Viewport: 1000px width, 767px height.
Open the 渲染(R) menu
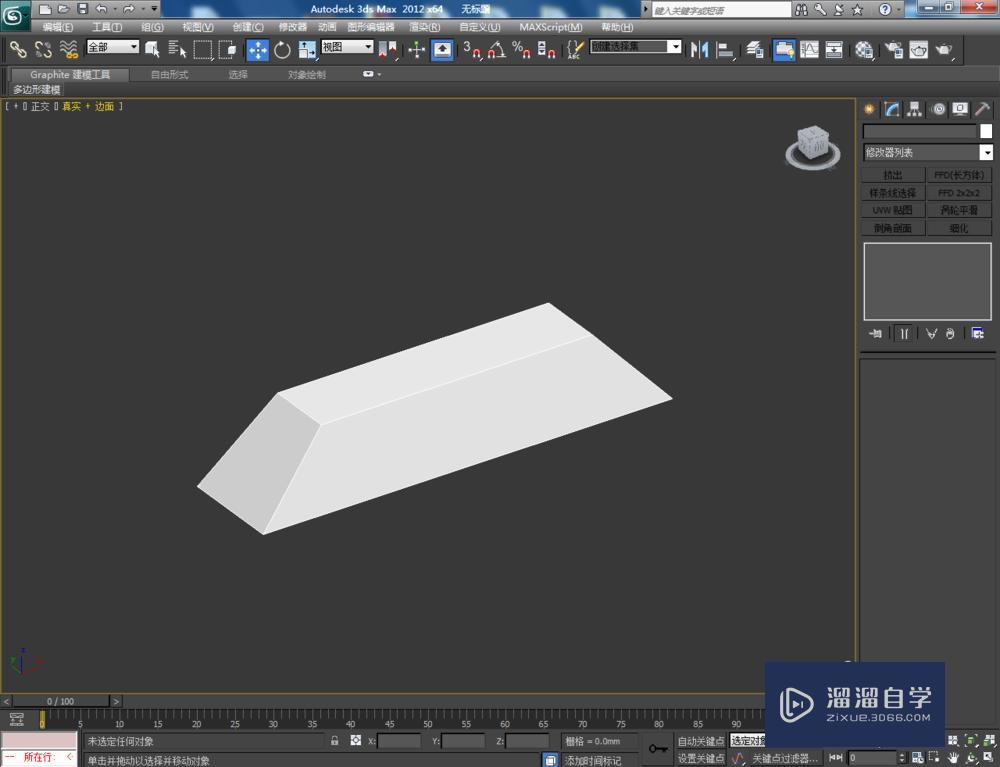click(x=425, y=27)
